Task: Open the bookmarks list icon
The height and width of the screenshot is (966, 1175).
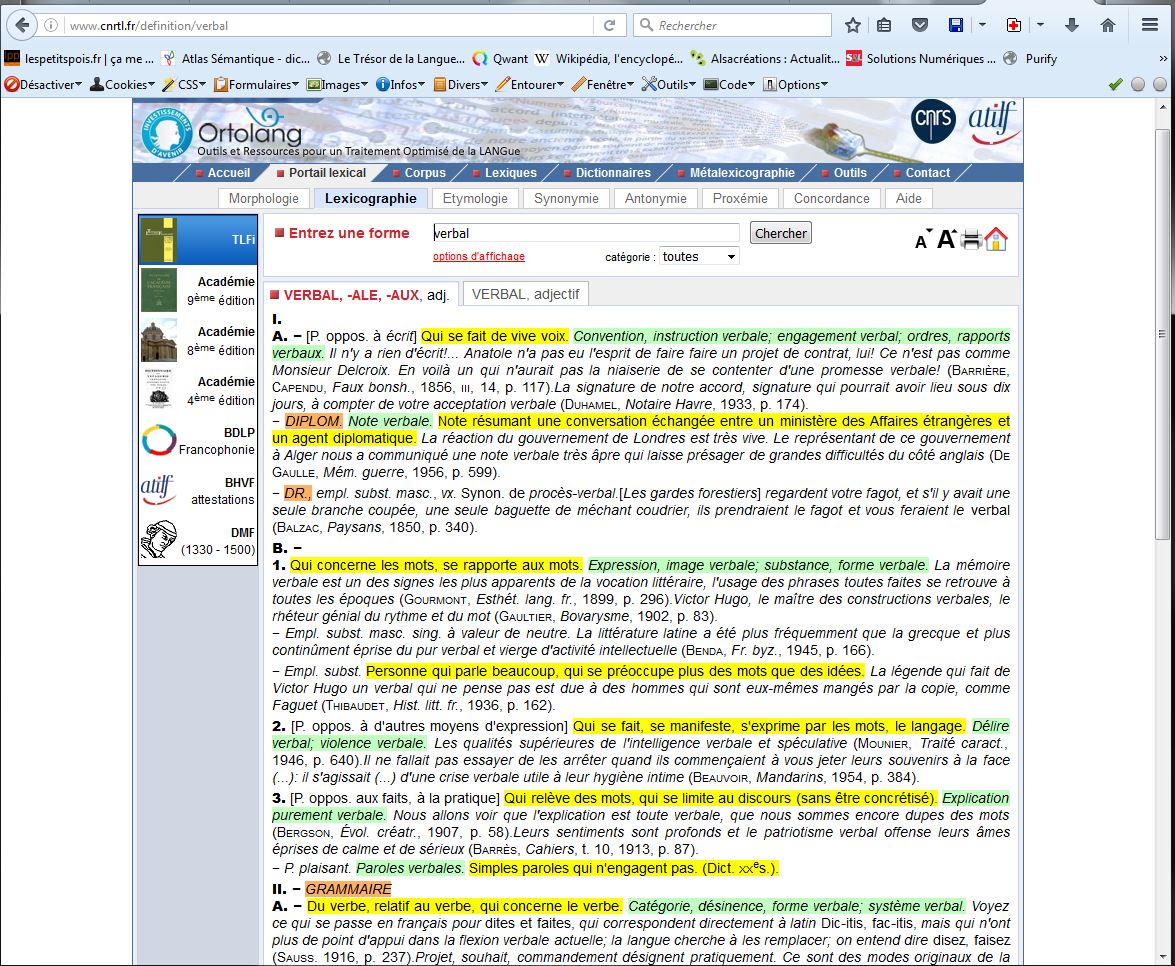Action: (x=884, y=25)
